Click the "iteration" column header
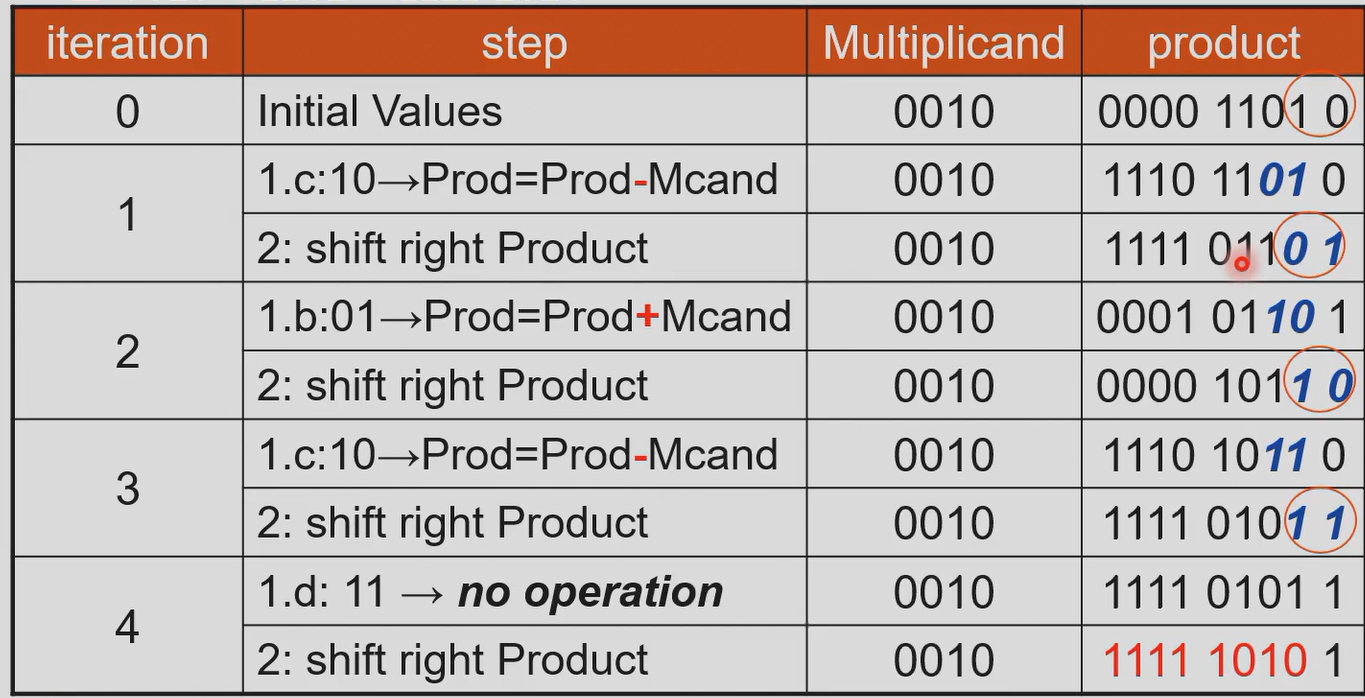 (x=127, y=44)
